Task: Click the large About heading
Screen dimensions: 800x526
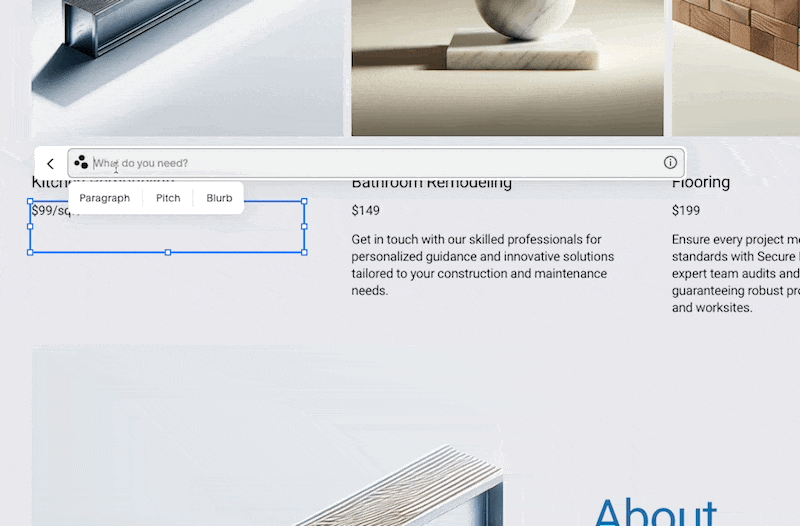Action: point(655,508)
